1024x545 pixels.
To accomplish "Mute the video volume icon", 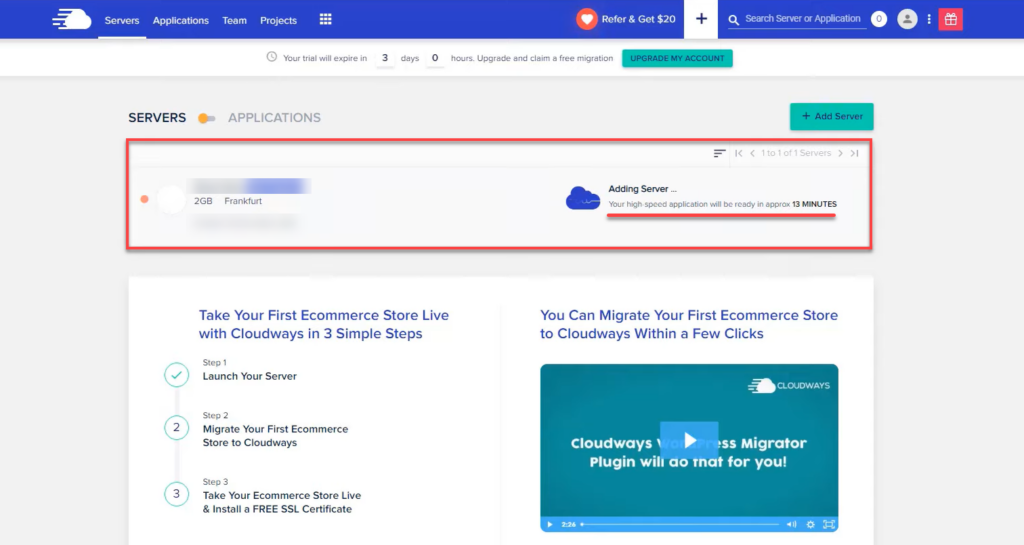I will [792, 524].
